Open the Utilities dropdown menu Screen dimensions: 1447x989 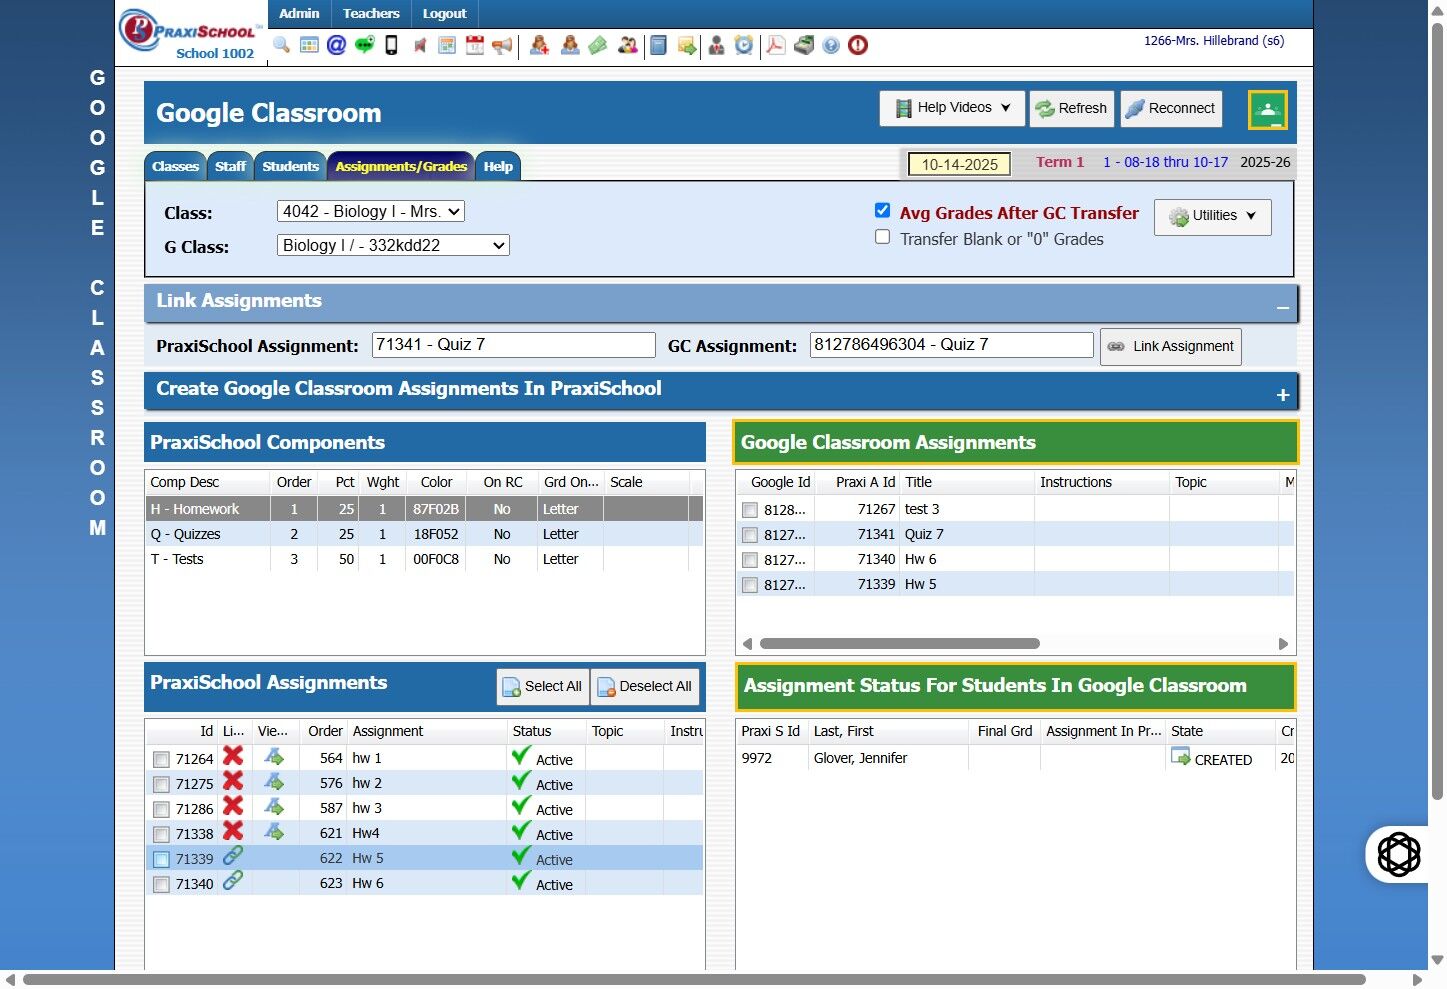[1212, 216]
